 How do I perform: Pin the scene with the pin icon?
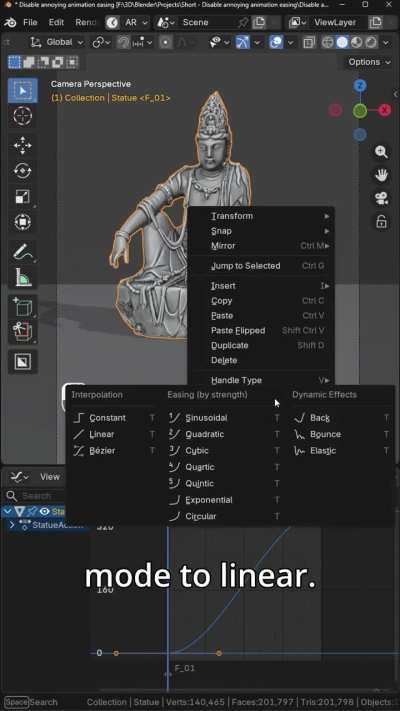(244, 22)
